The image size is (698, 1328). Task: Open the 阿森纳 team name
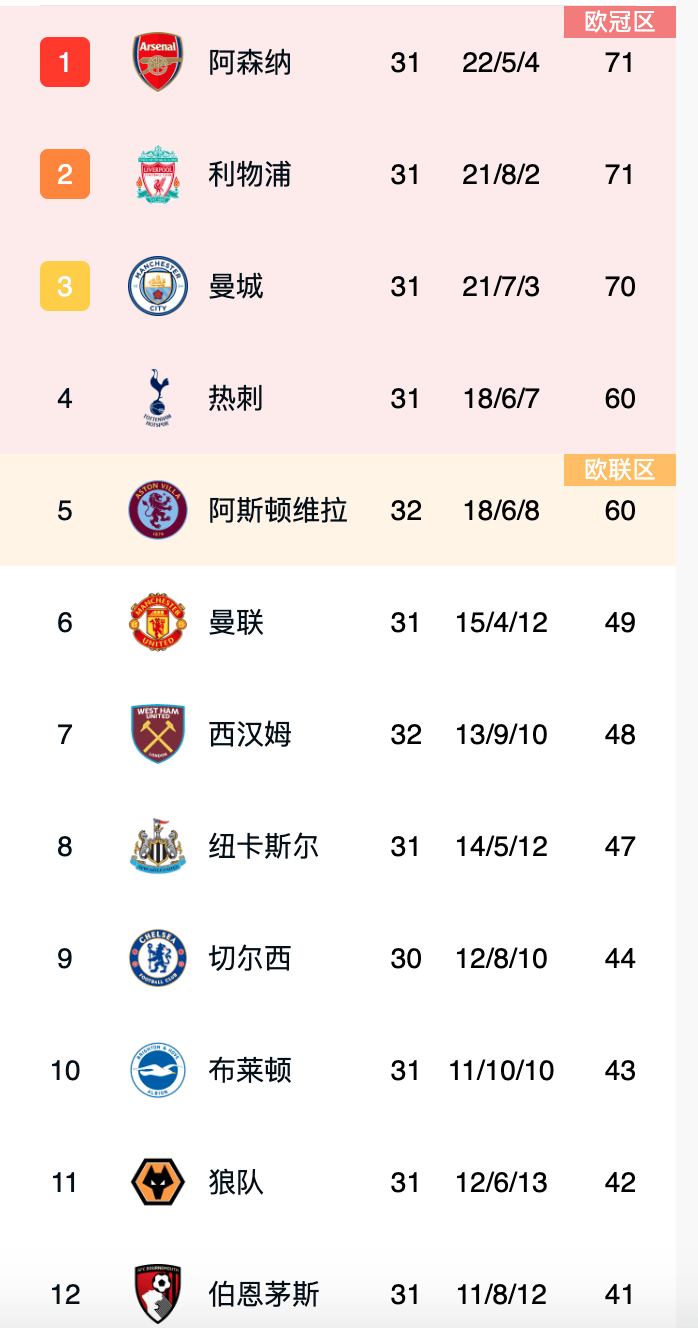pos(250,62)
